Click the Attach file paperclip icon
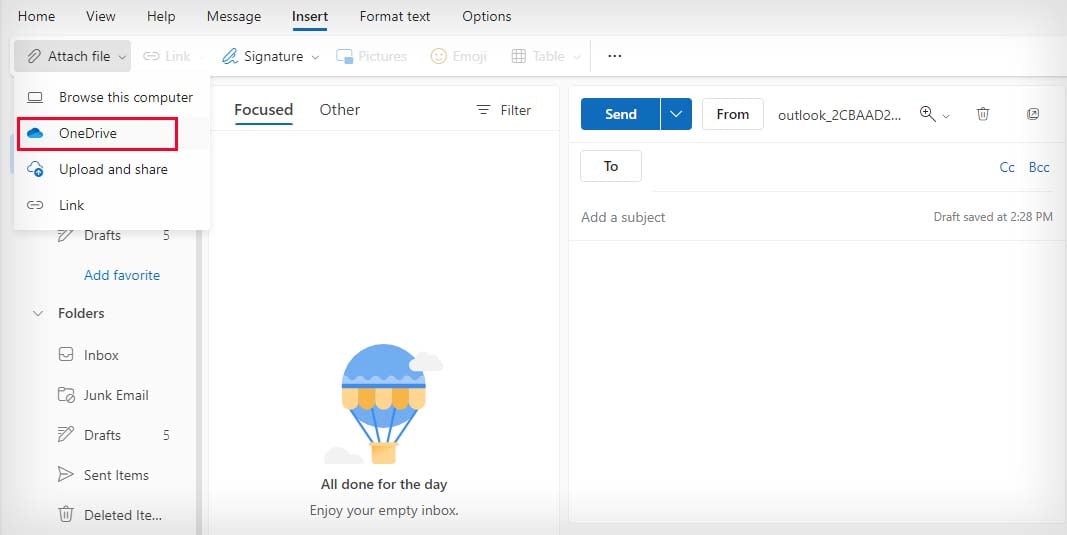The image size is (1067, 535). point(34,57)
